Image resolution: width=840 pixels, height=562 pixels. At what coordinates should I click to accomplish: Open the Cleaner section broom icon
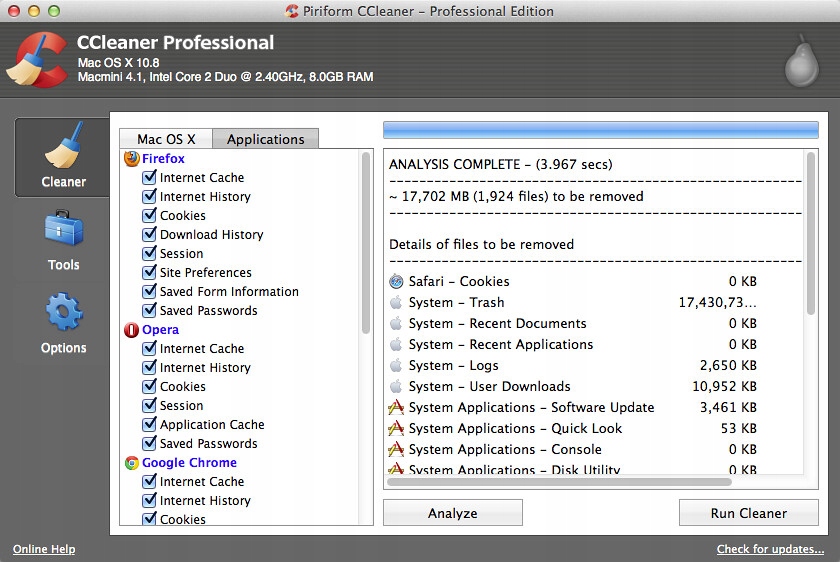(x=63, y=148)
